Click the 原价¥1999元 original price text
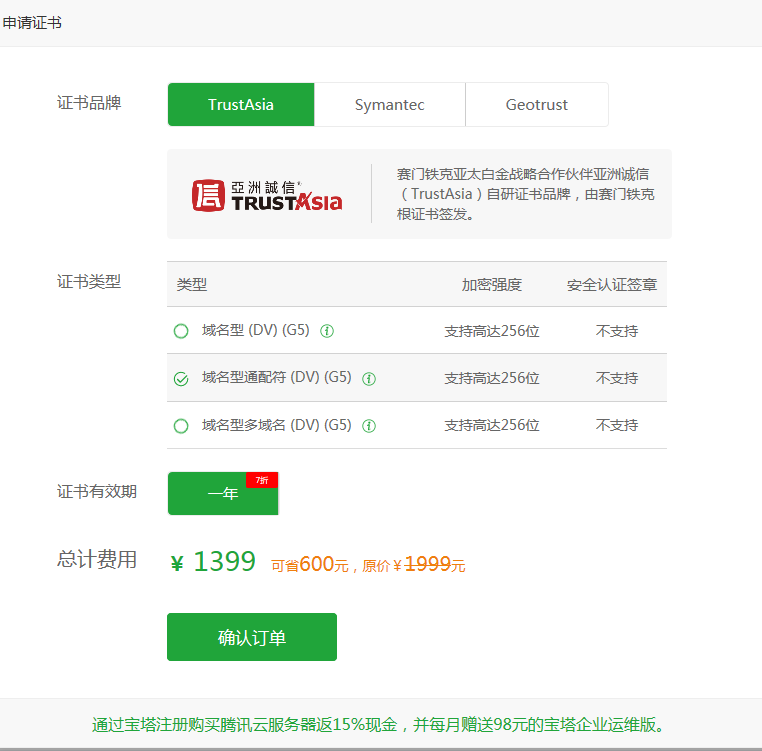The width and height of the screenshot is (762, 751). pos(414,565)
